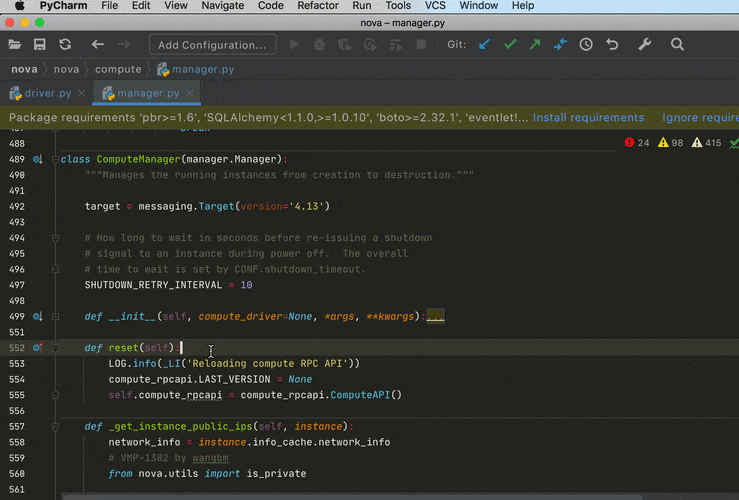Click the Synchronize reload icon

coord(65,45)
